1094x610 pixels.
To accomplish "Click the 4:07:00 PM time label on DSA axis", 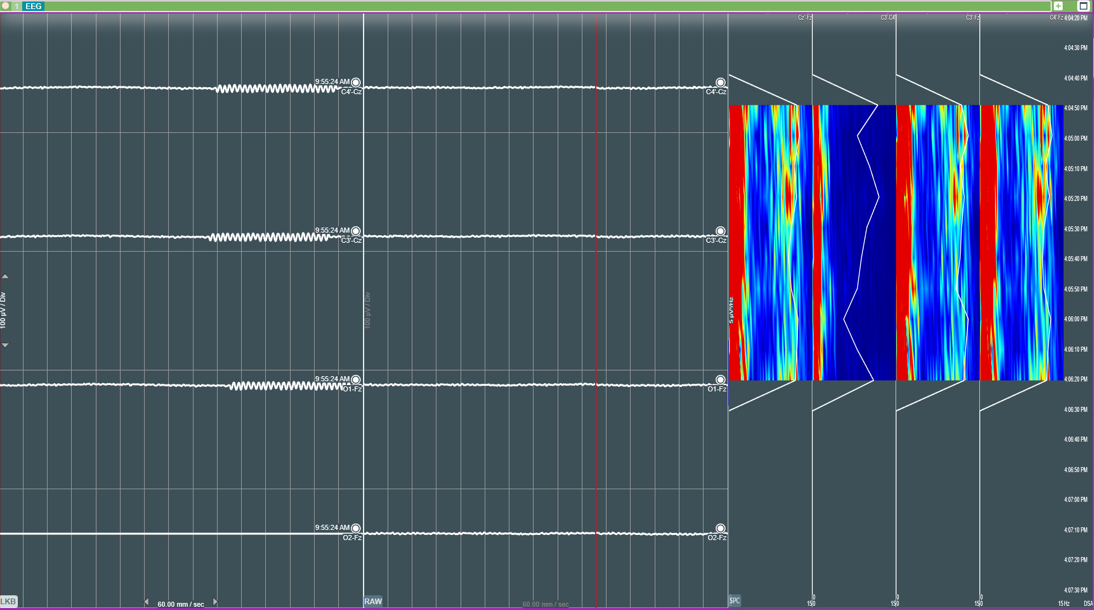I will point(1075,500).
